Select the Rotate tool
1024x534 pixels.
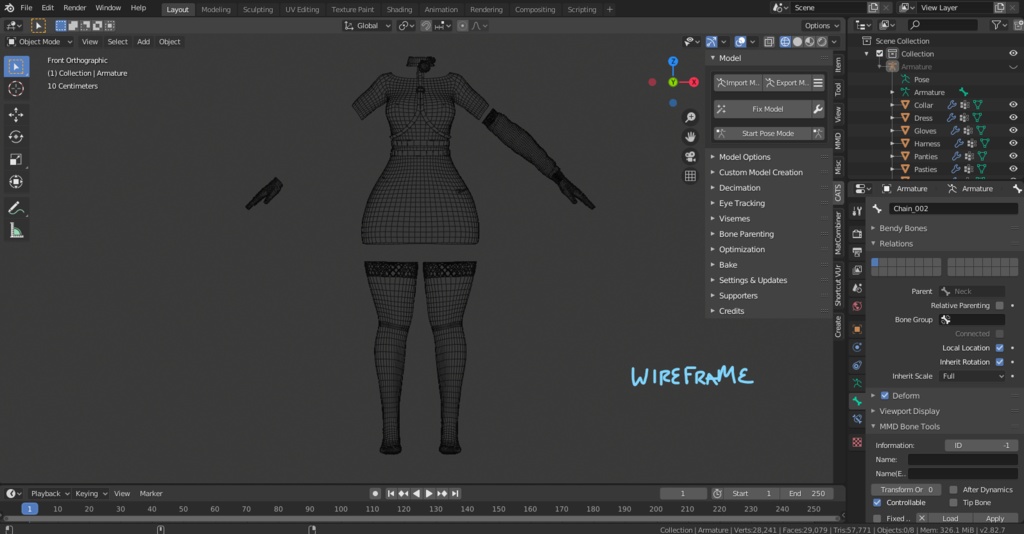pyautogui.click(x=16, y=137)
